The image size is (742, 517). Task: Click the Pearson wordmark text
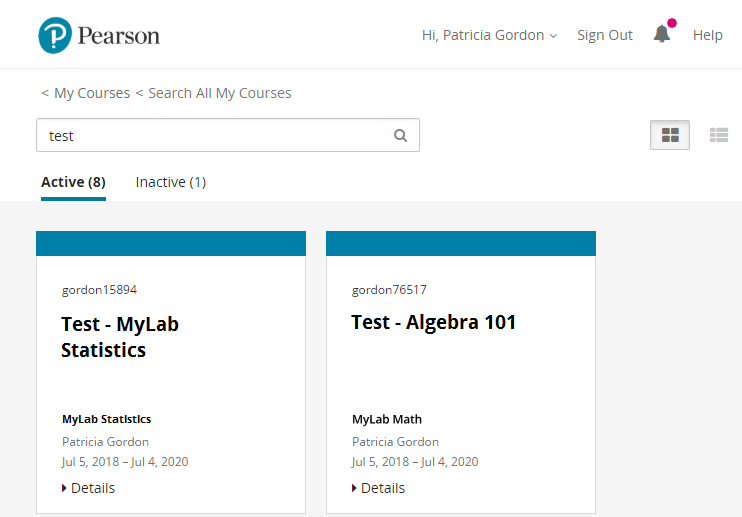[118, 36]
